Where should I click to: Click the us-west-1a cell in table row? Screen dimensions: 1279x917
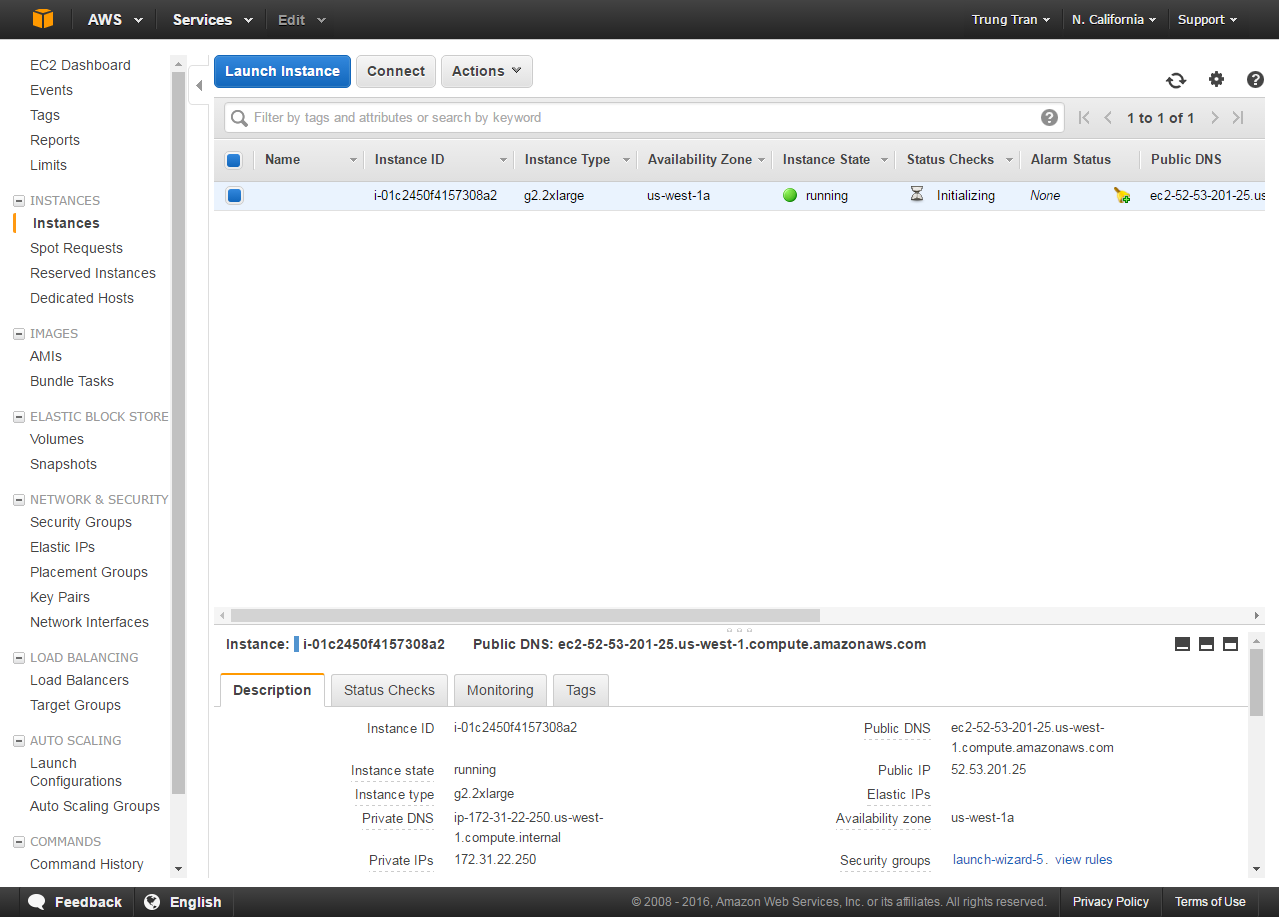tap(678, 195)
